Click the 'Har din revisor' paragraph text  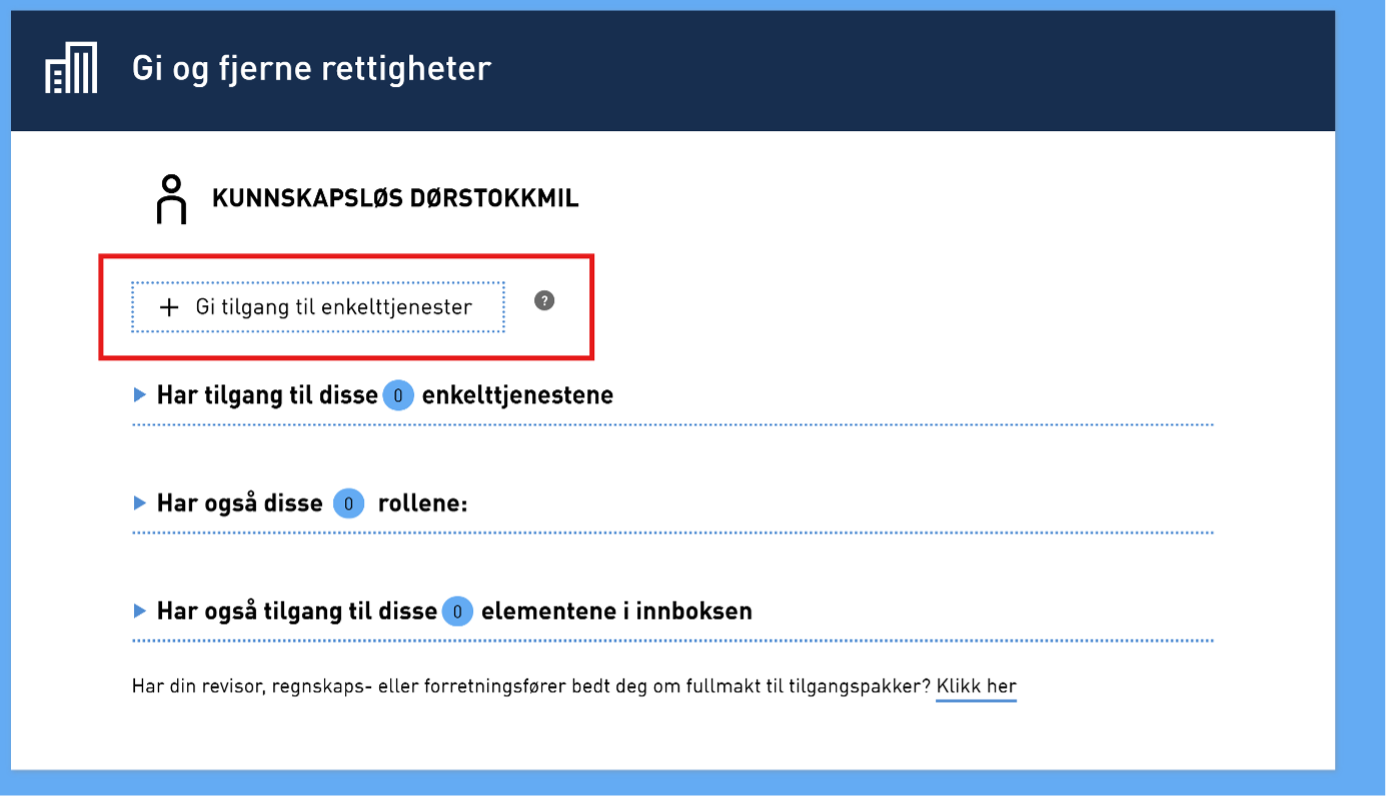click(530, 687)
